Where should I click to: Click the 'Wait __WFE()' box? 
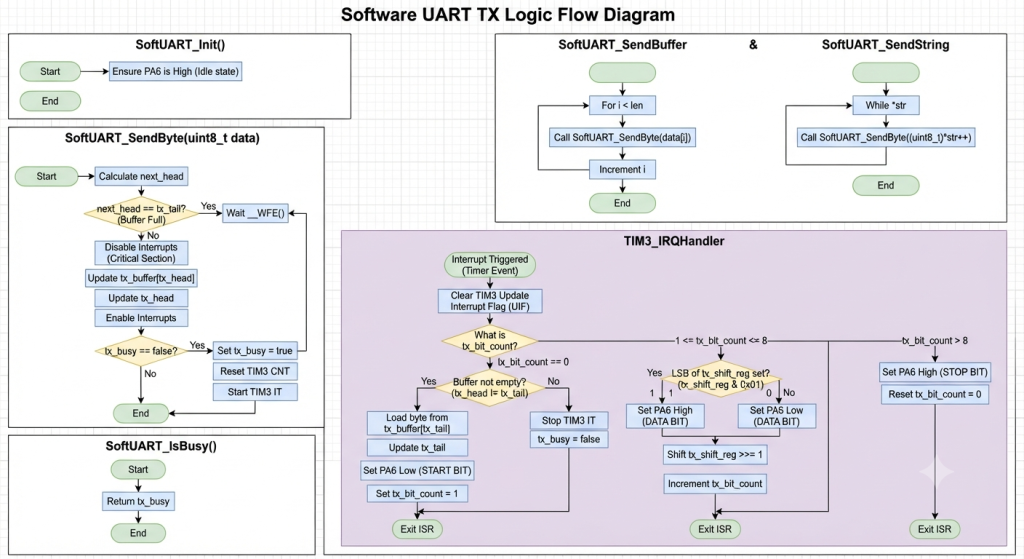tap(255, 213)
